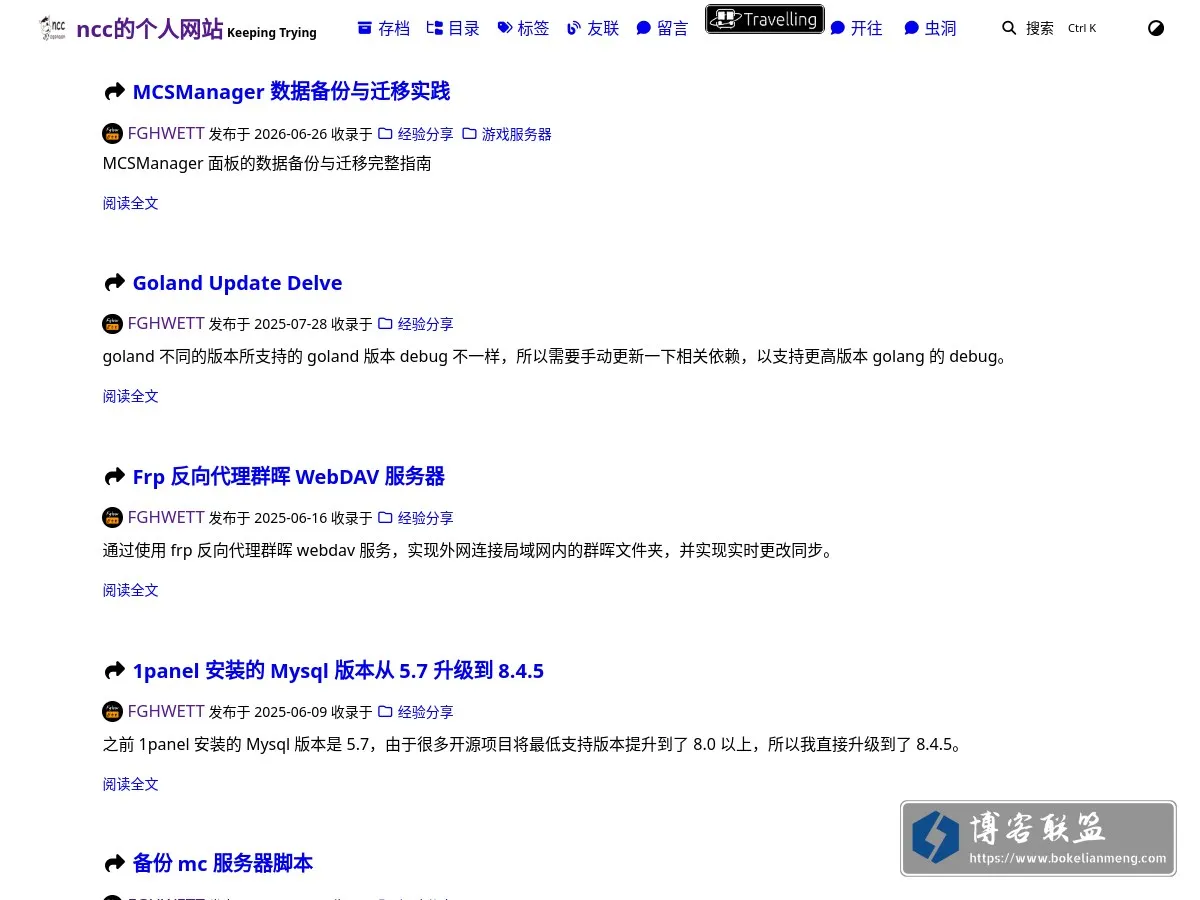
Task: Click the summary text MCSManager 面板的数据备份与迁移完整指南
Action: pyautogui.click(x=267, y=163)
